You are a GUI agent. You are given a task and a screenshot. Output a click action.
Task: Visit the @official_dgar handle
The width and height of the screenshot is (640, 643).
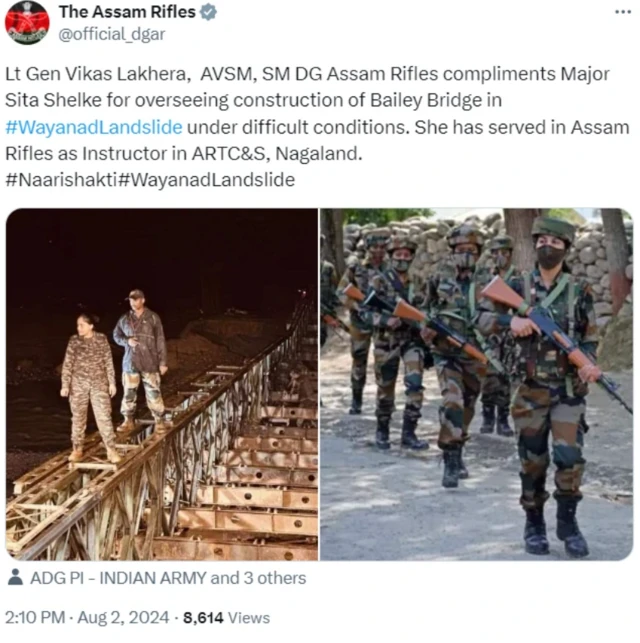(x=112, y=34)
